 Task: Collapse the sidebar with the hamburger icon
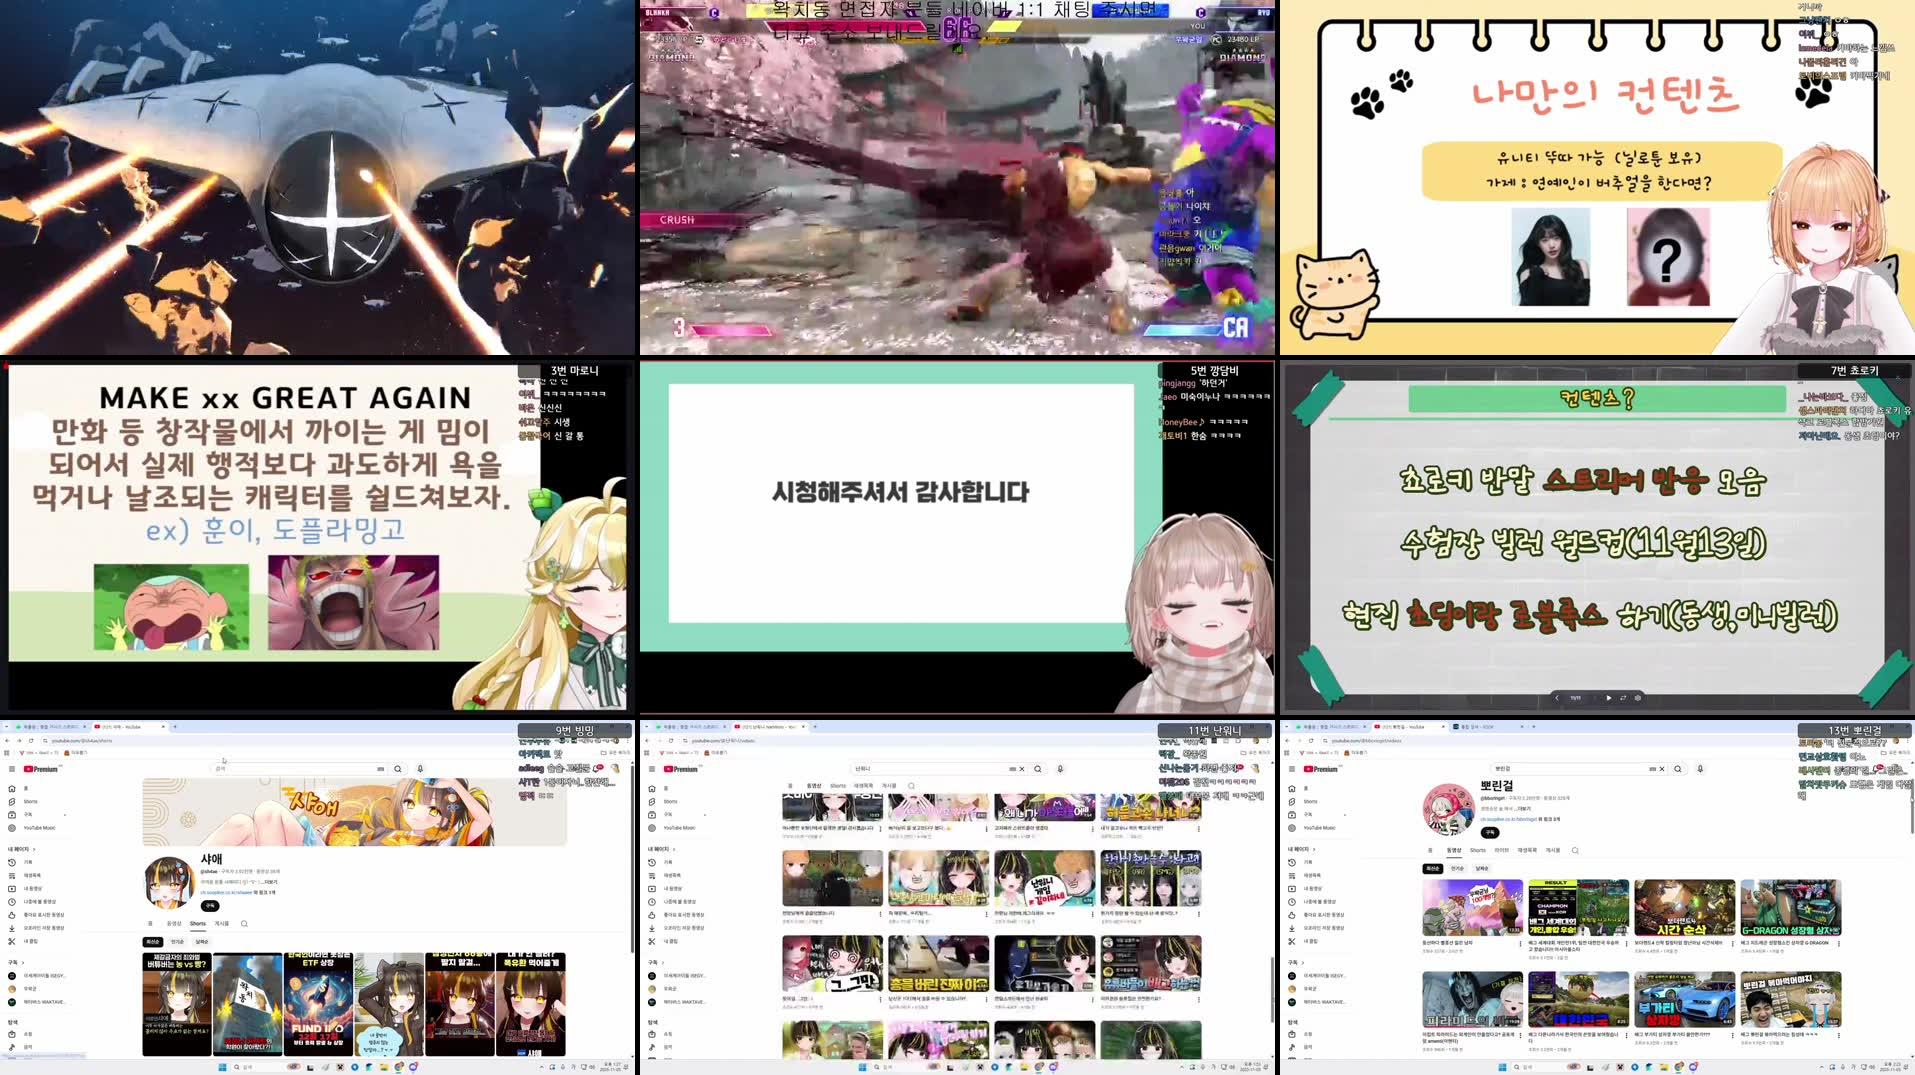click(x=12, y=769)
